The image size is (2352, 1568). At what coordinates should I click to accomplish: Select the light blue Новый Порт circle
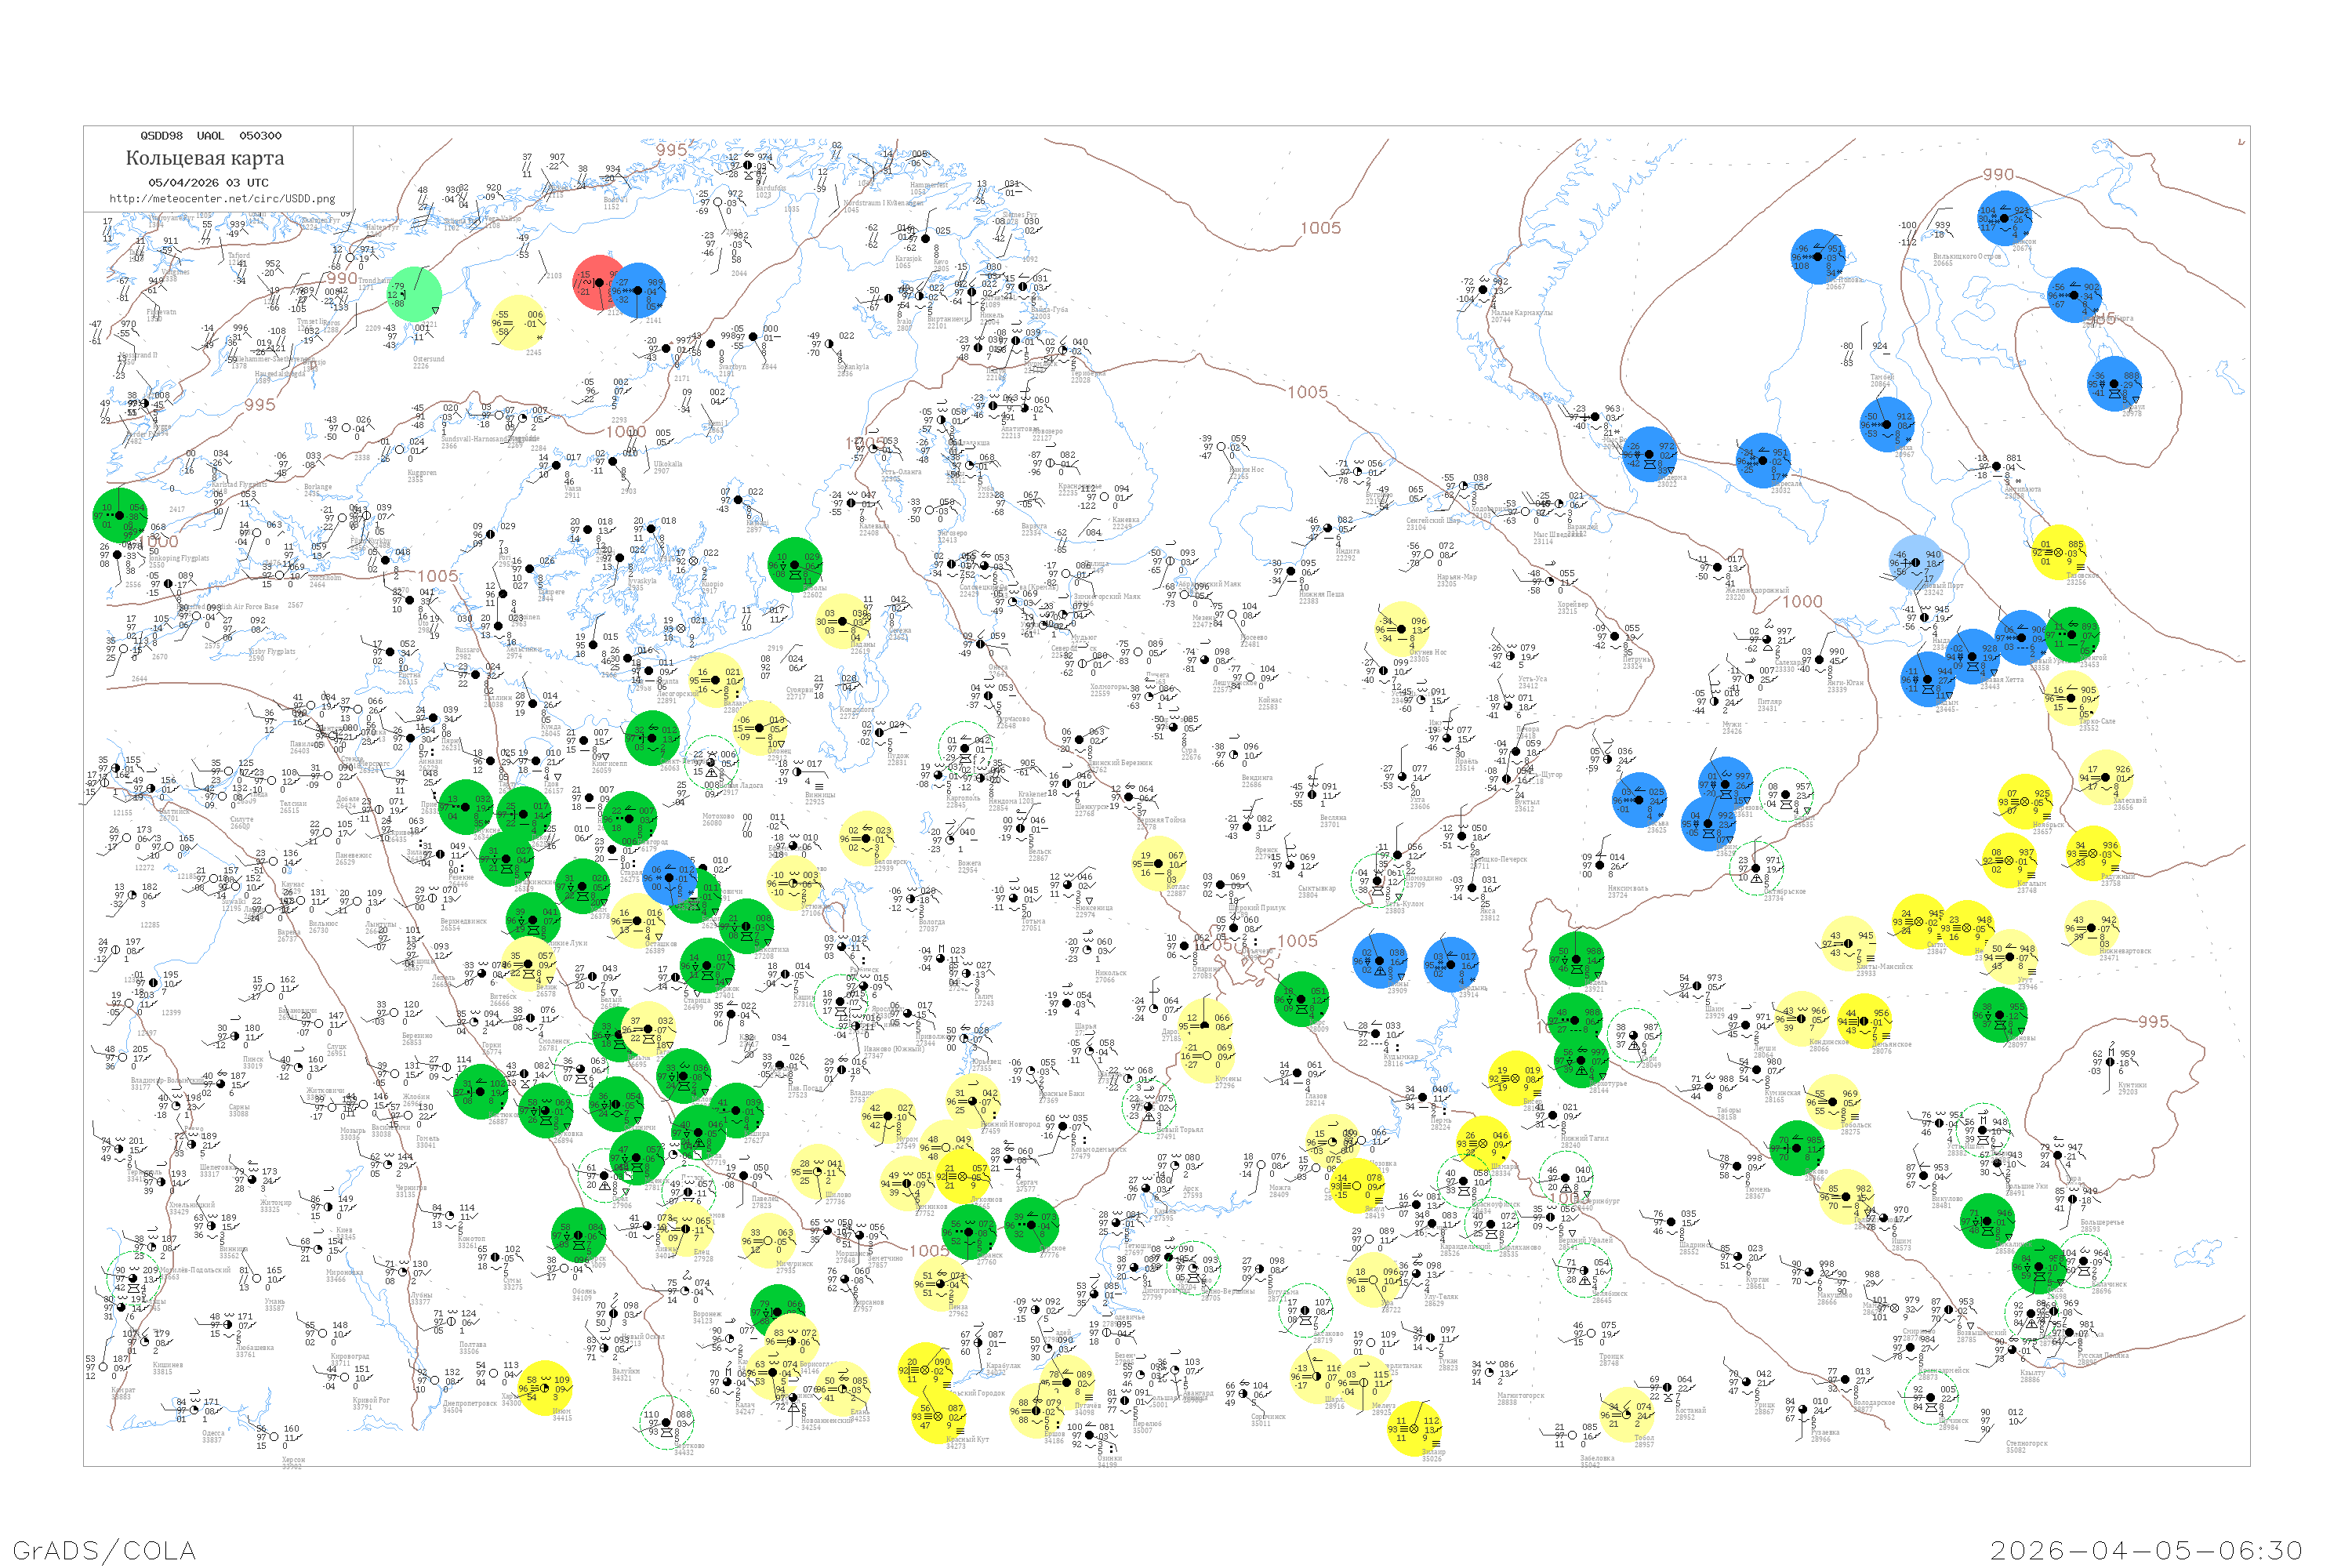pyautogui.click(x=1915, y=562)
